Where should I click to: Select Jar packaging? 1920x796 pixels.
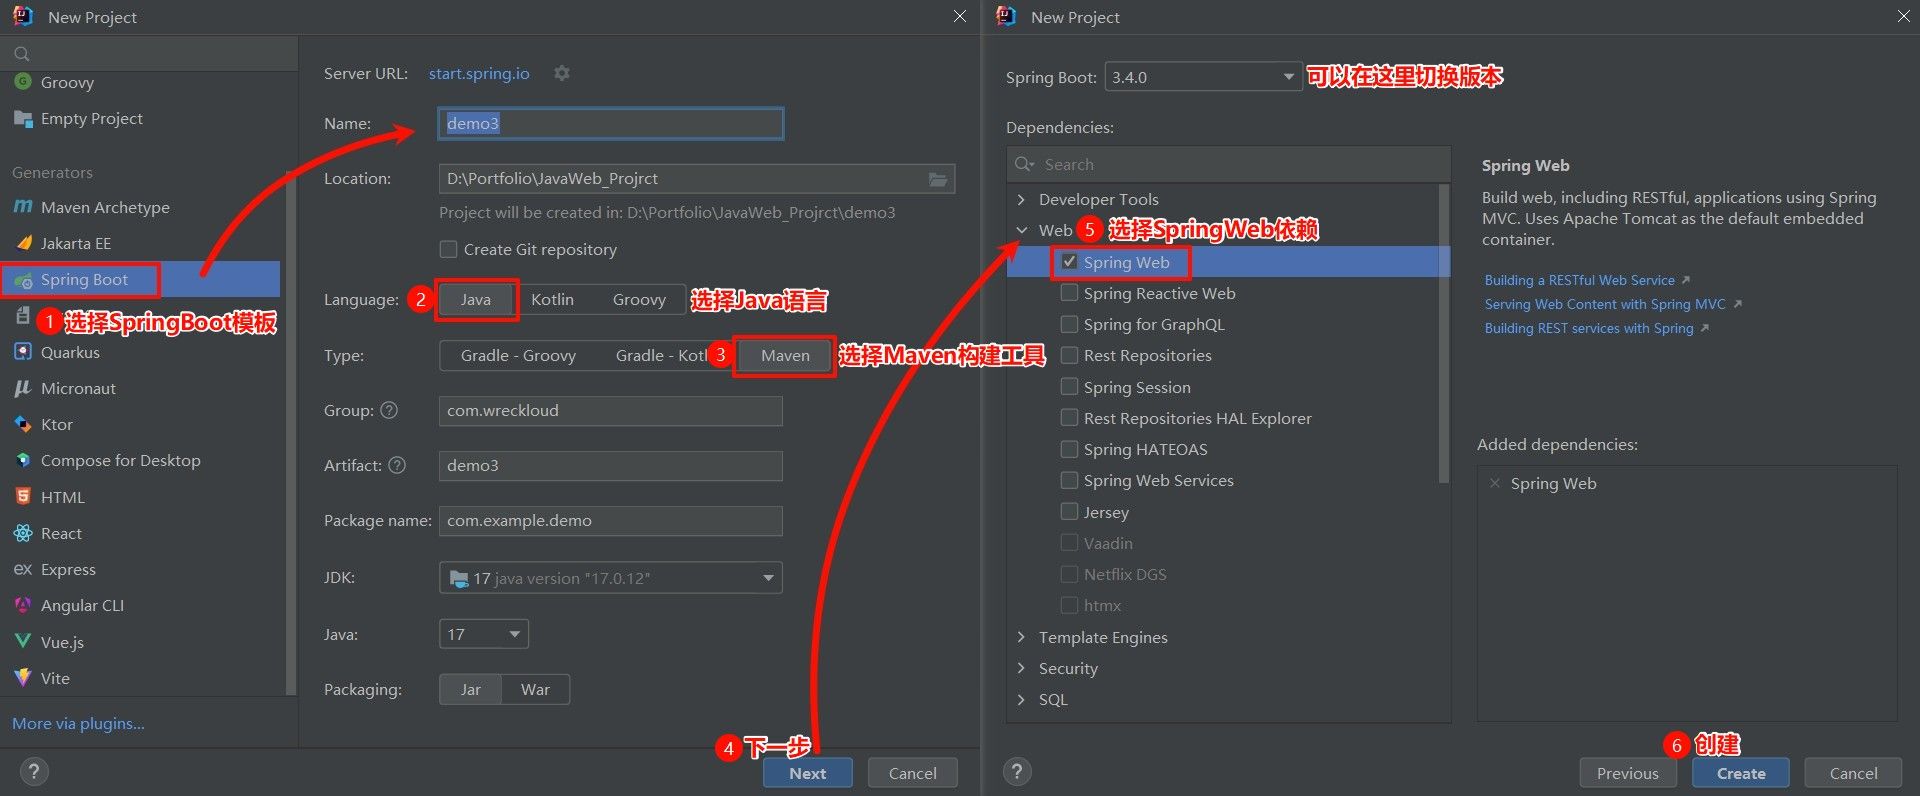tap(471, 689)
